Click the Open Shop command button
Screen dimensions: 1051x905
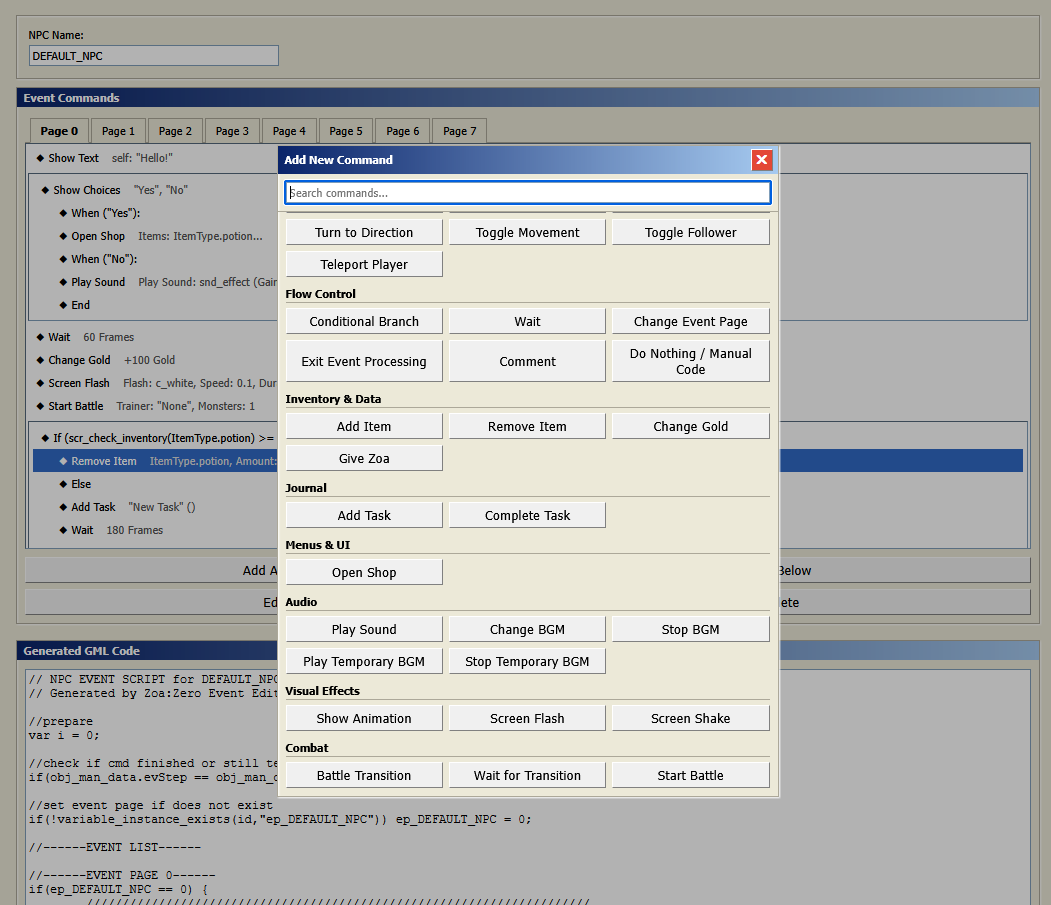tap(364, 572)
